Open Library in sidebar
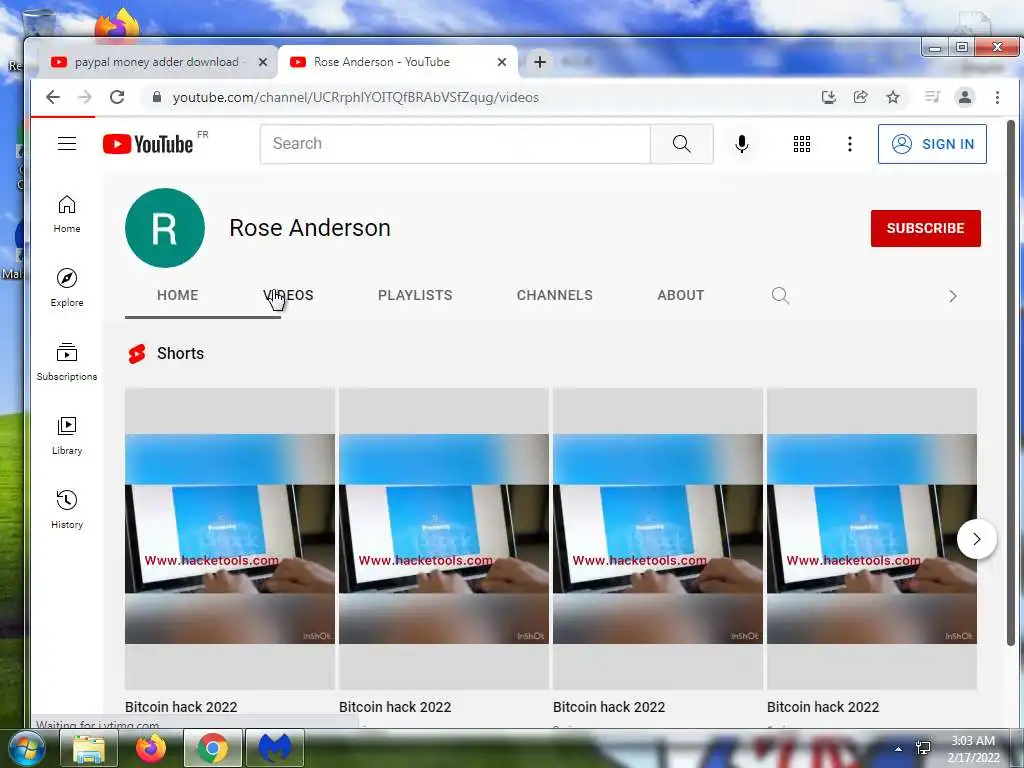Image resolution: width=1024 pixels, height=768 pixels. [67, 436]
